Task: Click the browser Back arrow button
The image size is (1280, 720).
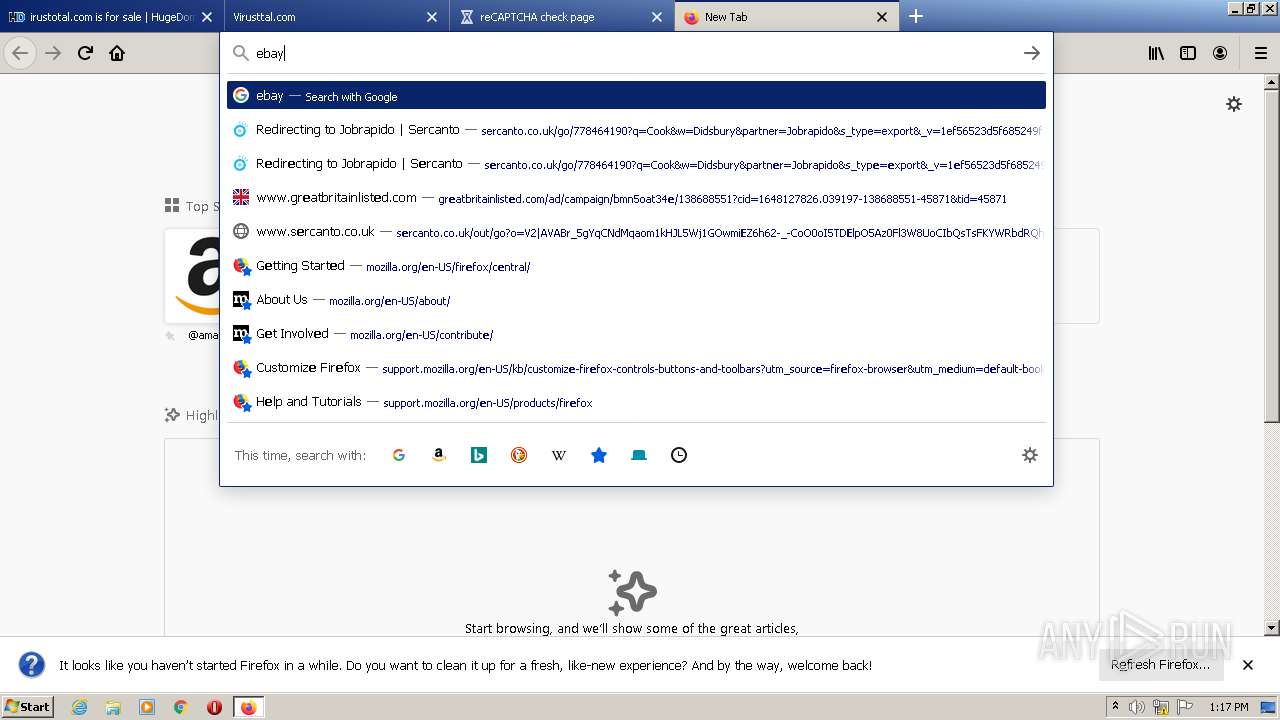Action: [20, 53]
